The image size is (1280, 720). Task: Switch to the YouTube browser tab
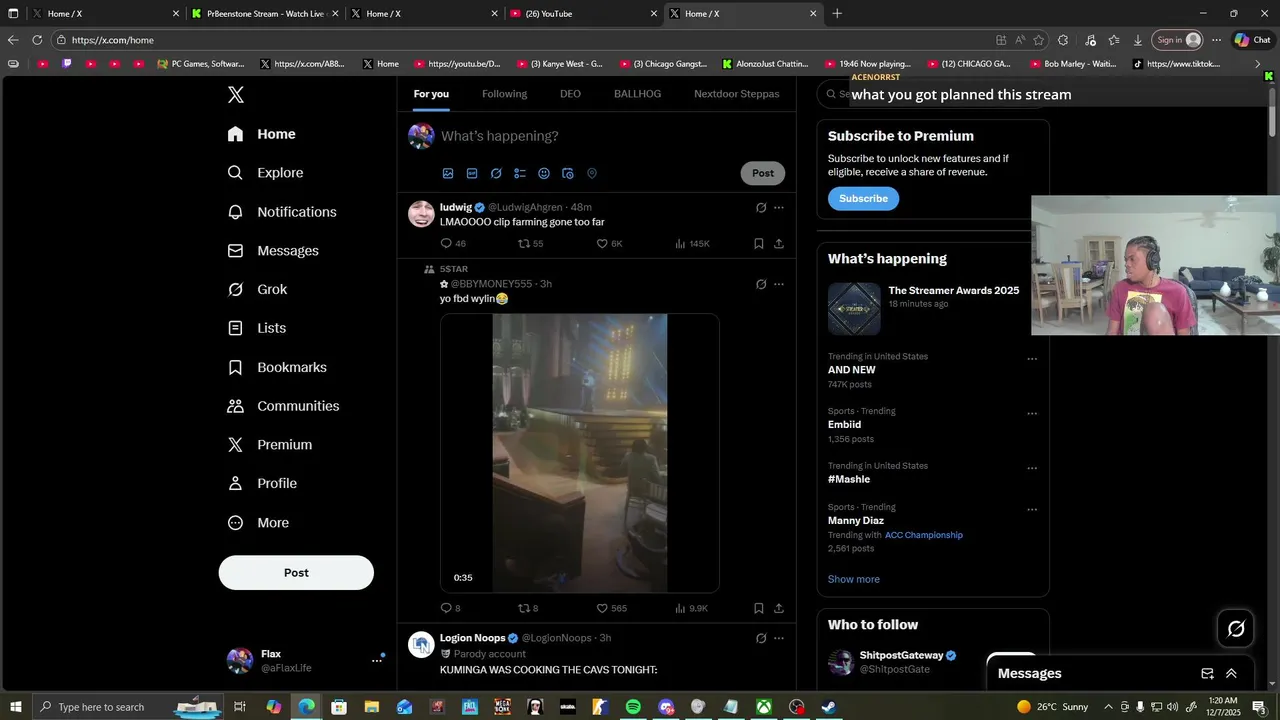click(581, 14)
